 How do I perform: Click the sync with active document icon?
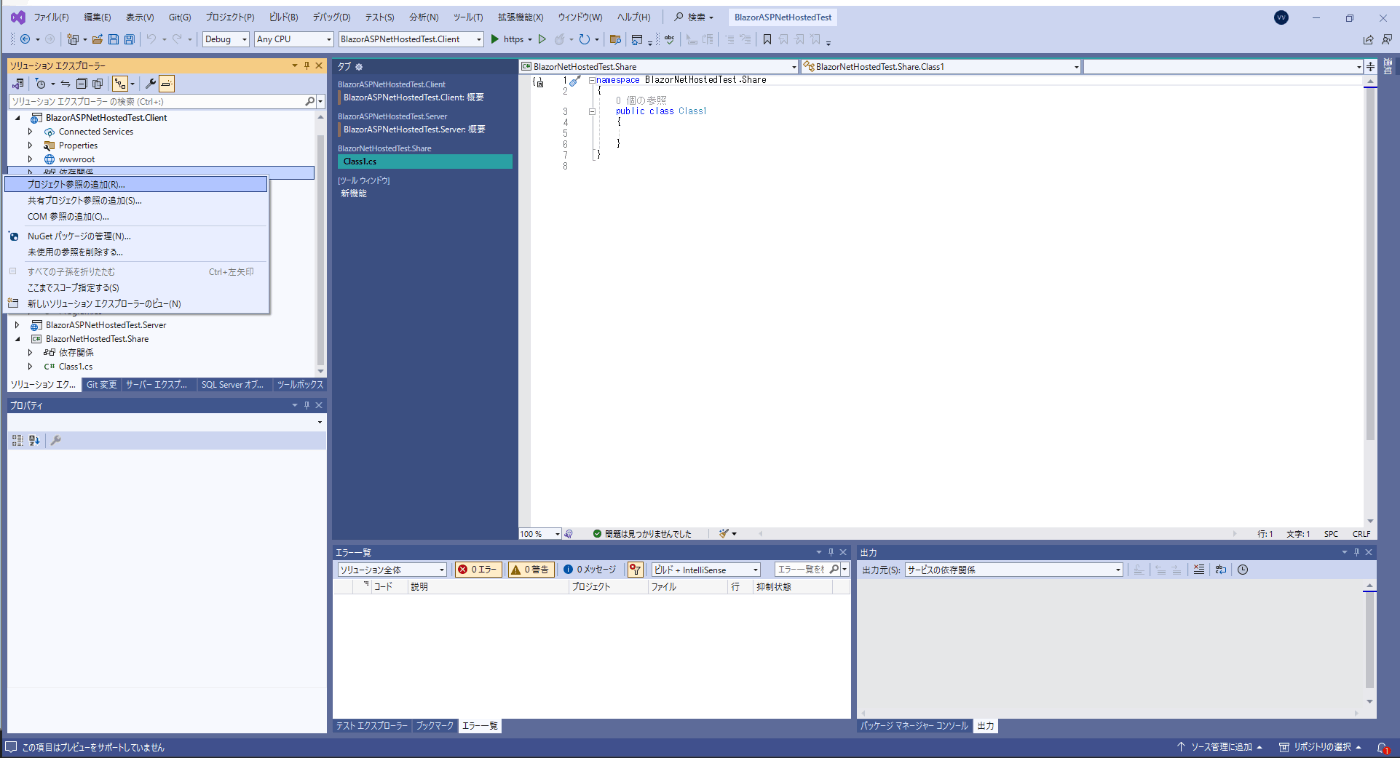click(x=66, y=84)
